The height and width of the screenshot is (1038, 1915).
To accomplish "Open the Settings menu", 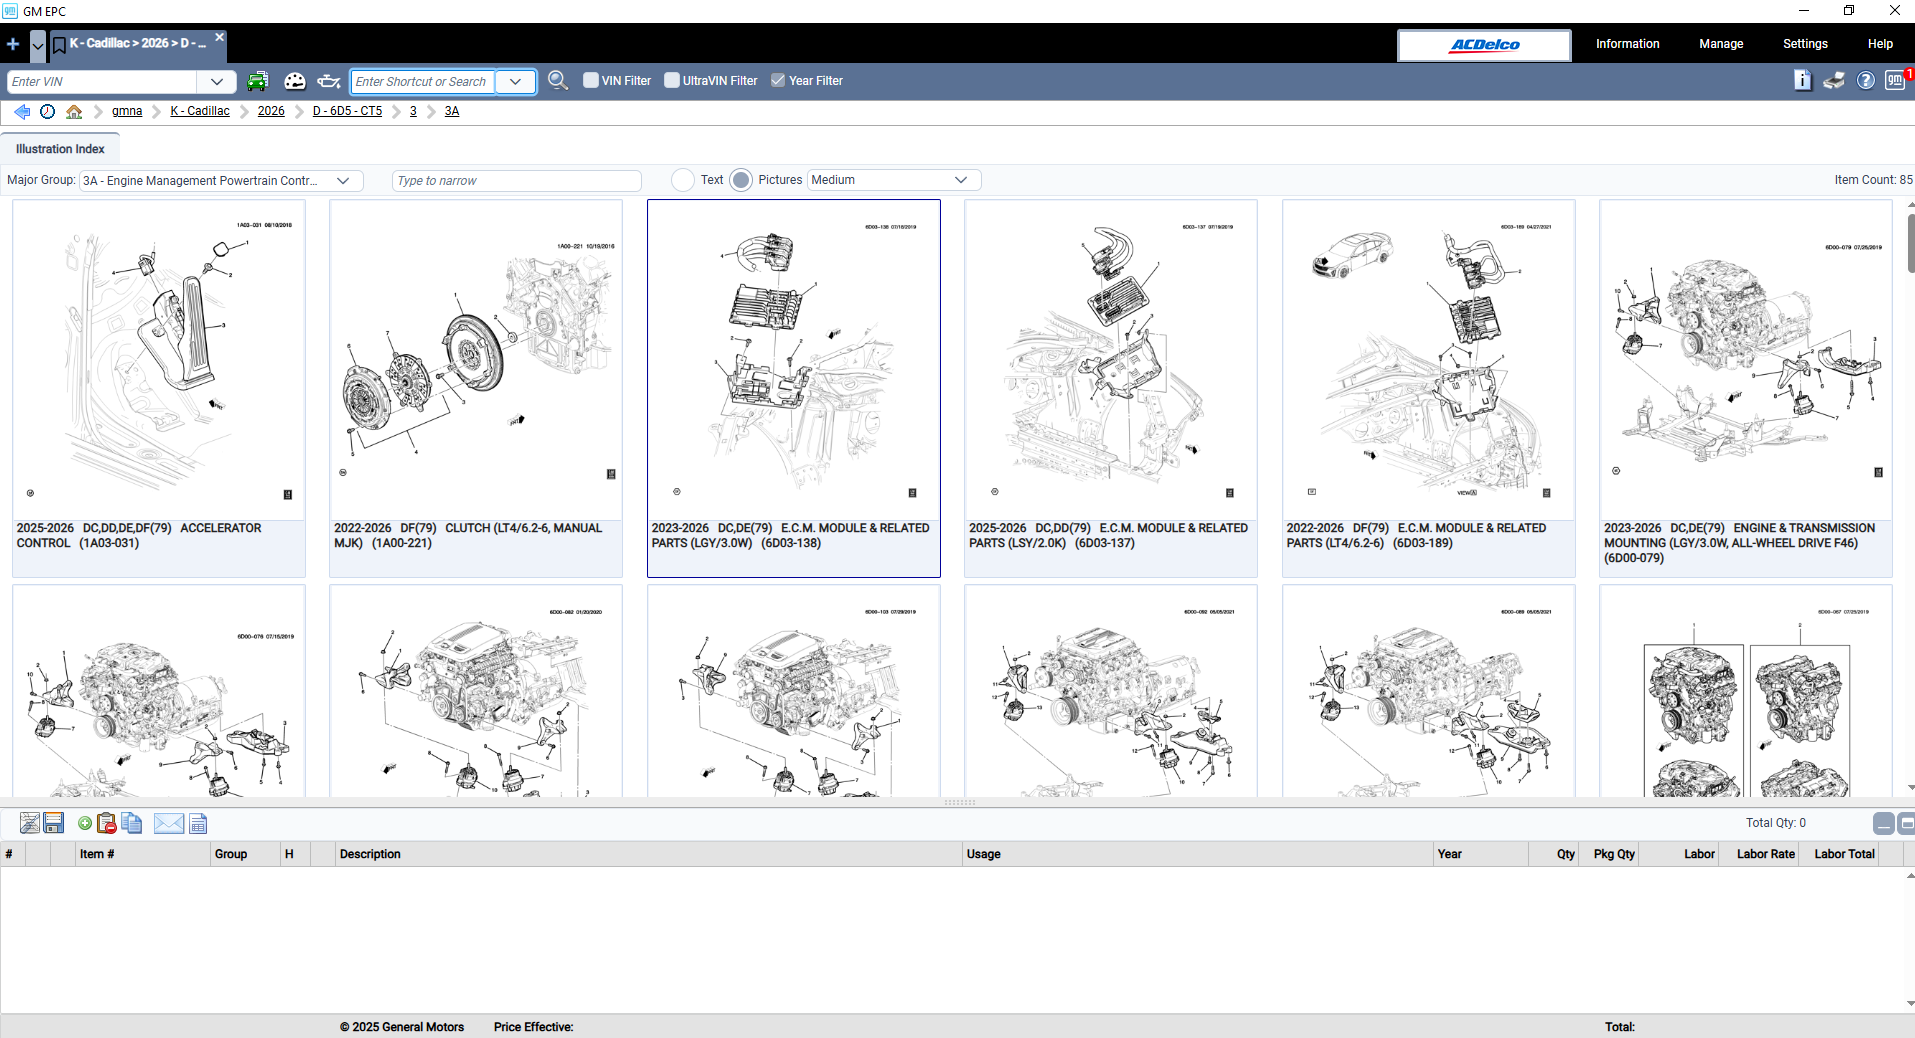I will coord(1804,44).
